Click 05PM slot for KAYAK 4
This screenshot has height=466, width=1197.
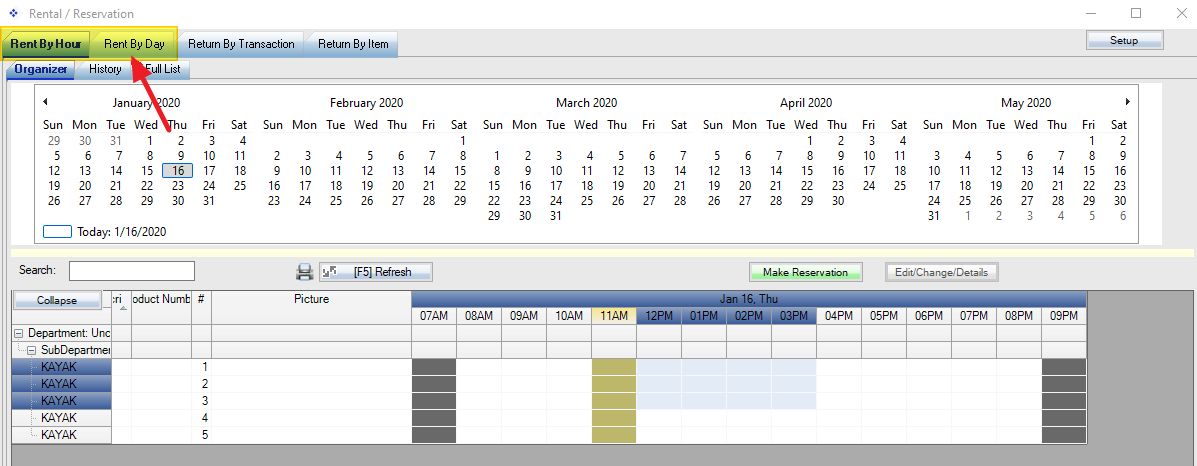[x=884, y=418]
